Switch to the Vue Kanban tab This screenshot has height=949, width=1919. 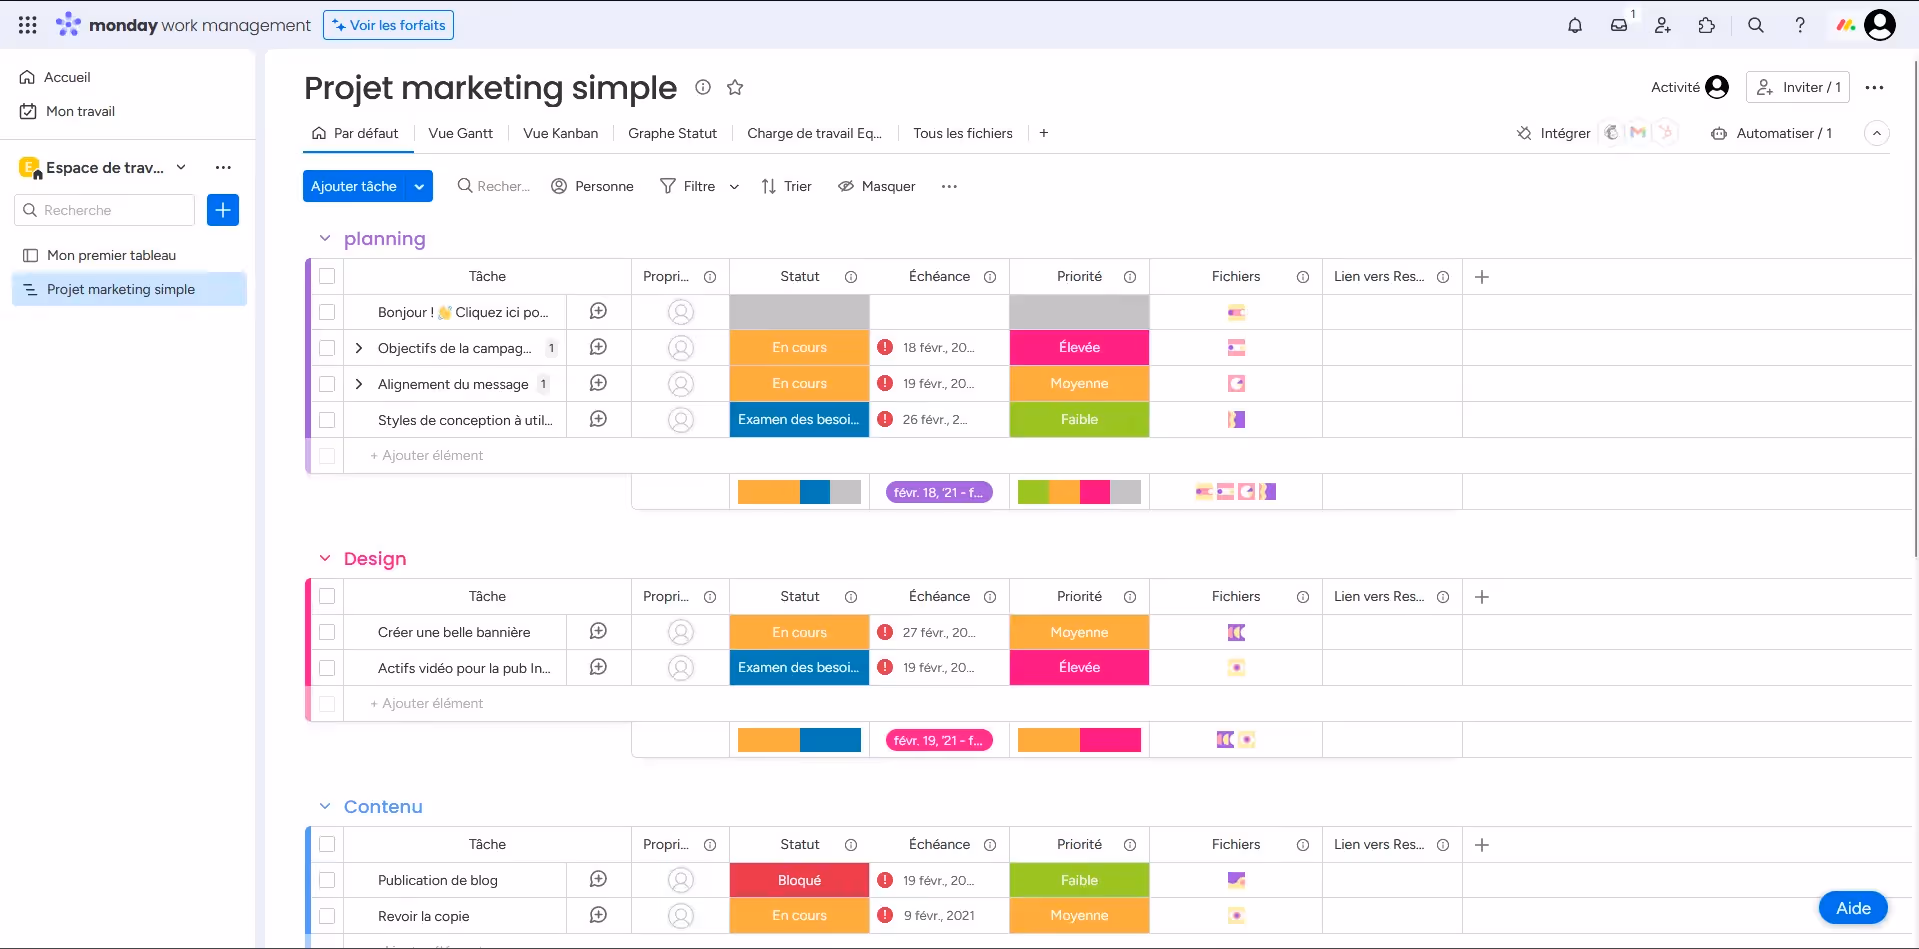point(560,133)
